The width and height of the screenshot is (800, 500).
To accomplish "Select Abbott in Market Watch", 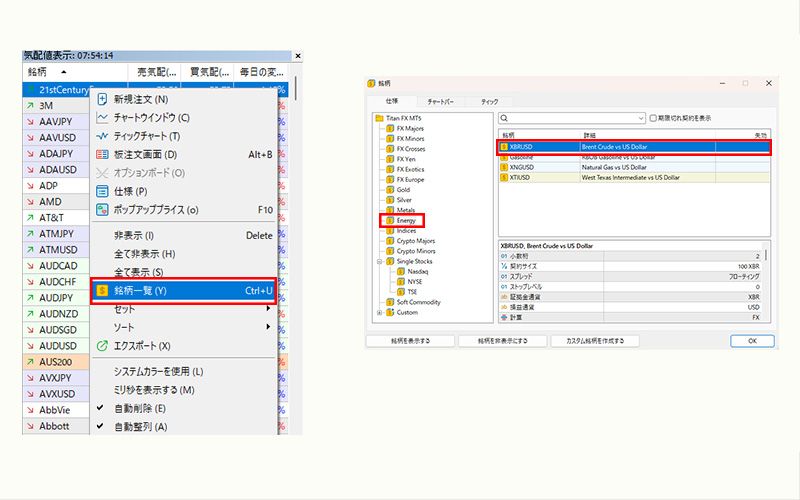I will [x=54, y=426].
